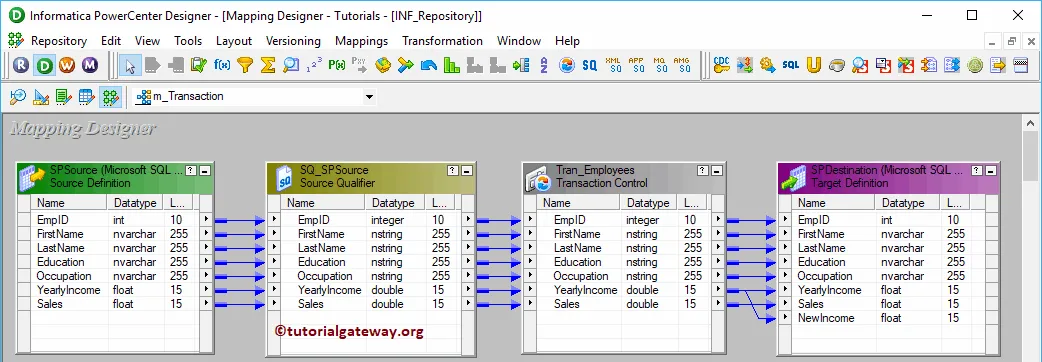Click the green bar-chart Rank icon
1042x362 pixels.
click(452, 65)
